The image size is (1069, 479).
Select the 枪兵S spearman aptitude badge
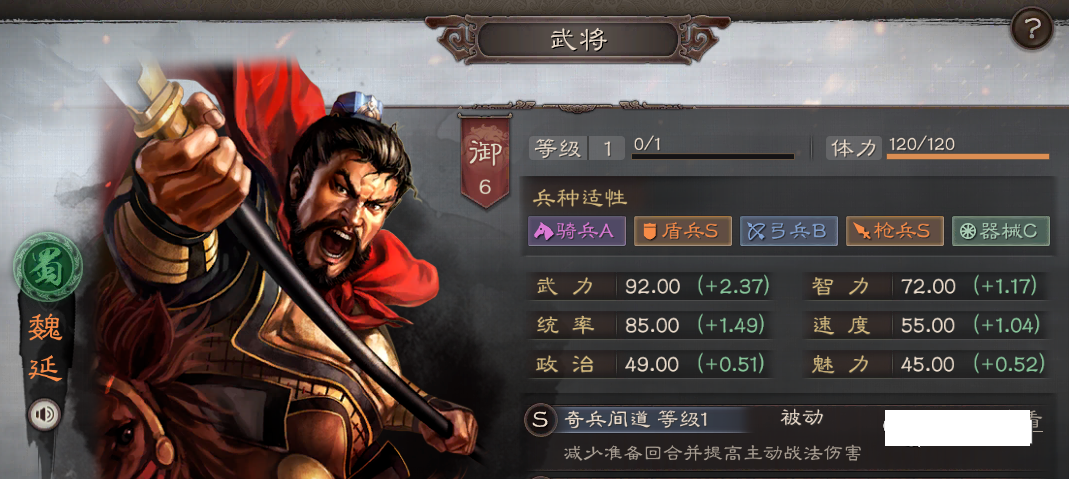894,232
